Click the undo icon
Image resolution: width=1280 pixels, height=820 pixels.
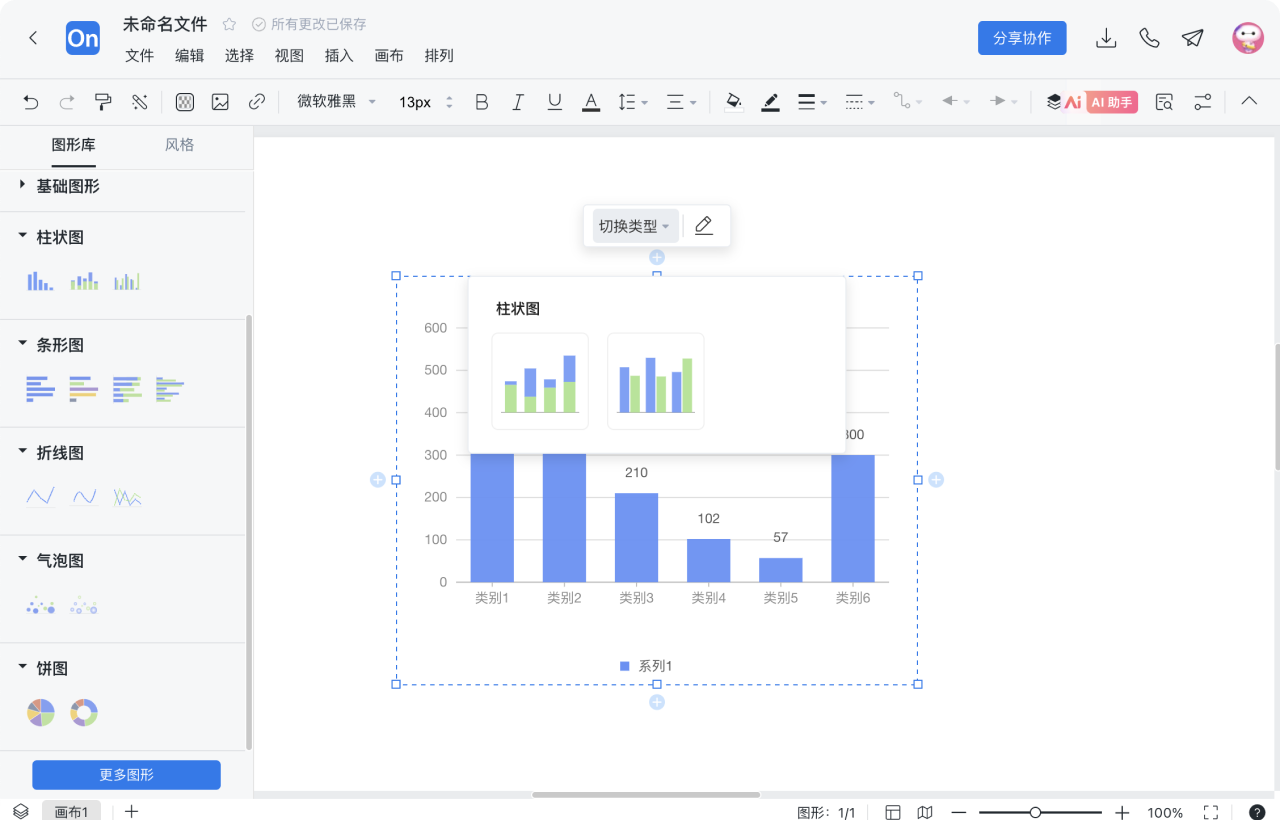(30, 101)
